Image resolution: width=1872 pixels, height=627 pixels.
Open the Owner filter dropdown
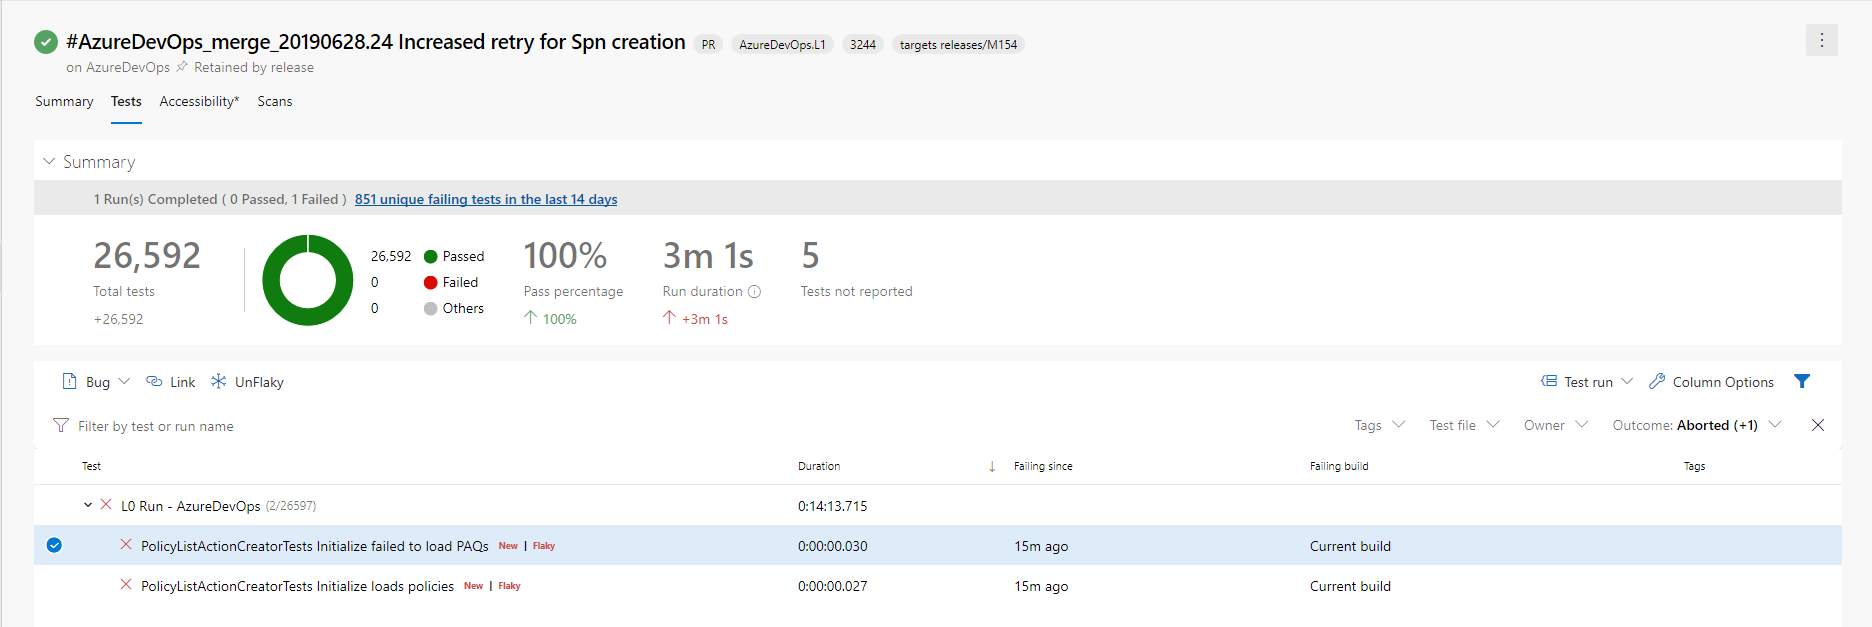1556,425
